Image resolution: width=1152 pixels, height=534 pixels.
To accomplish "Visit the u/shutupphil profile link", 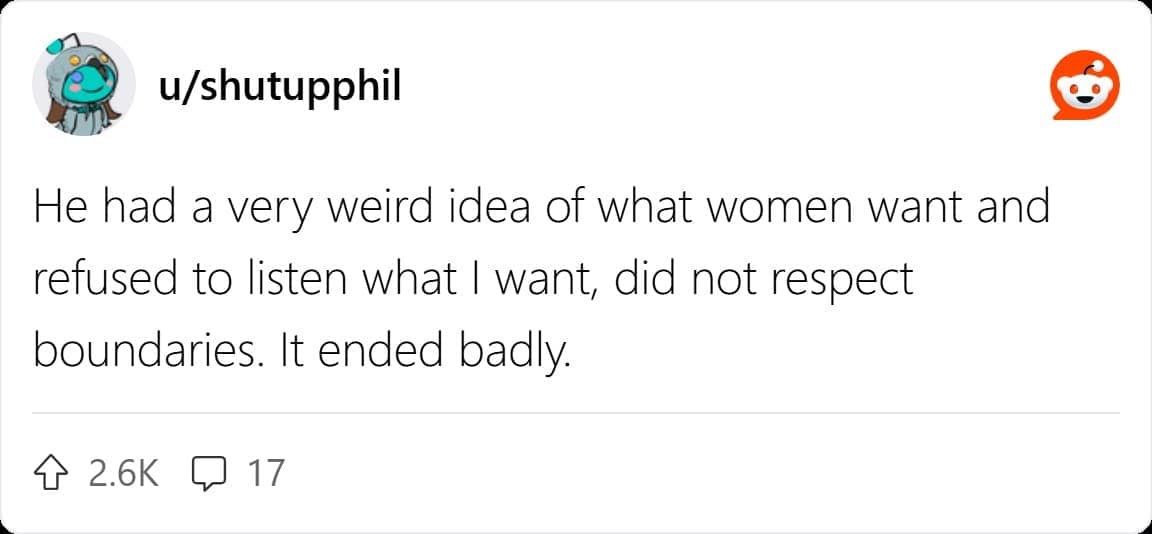I will [x=279, y=87].
